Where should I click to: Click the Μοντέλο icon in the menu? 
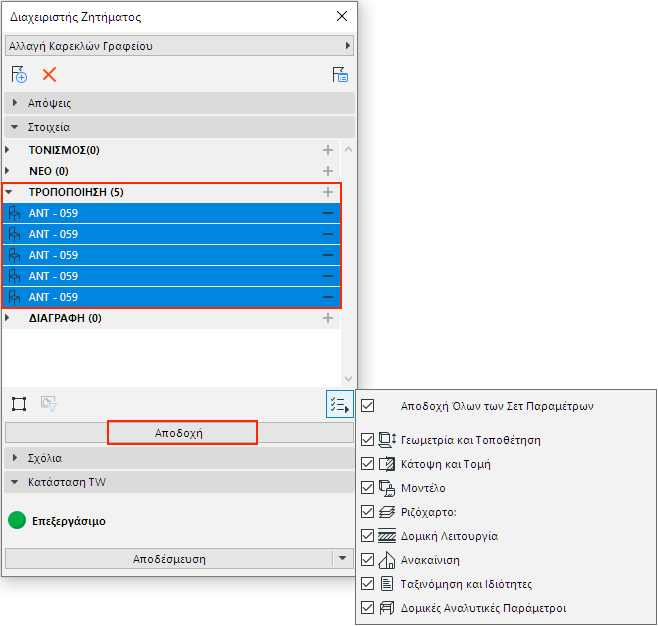387,488
